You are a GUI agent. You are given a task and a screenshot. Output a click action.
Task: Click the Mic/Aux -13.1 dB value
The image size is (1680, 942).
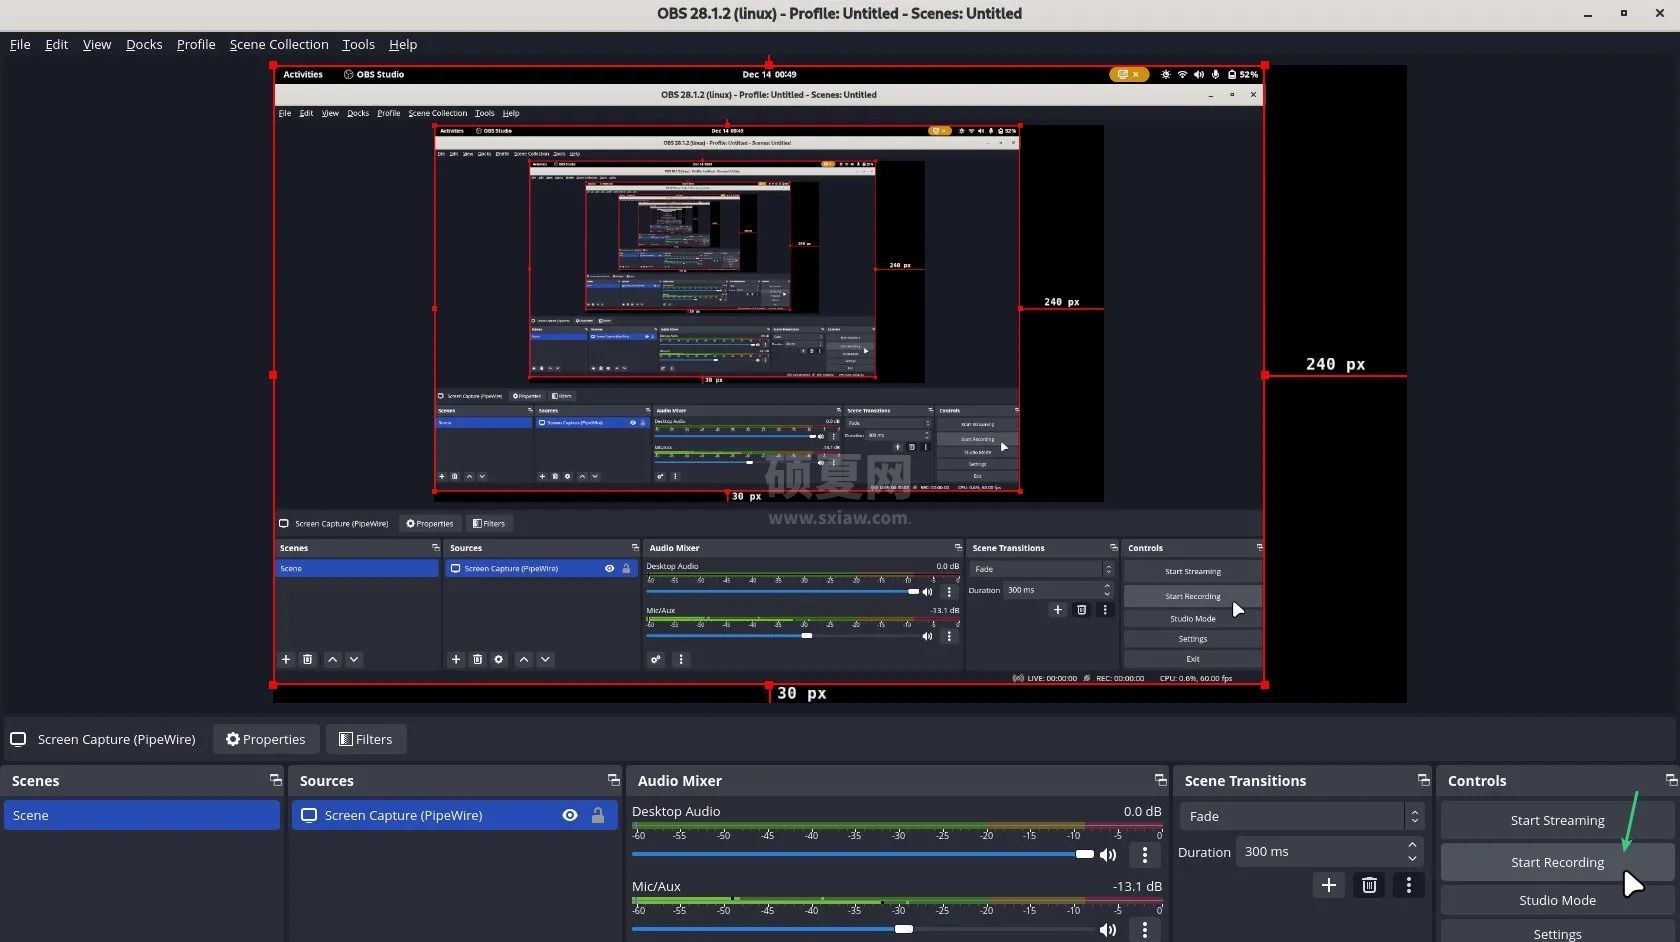1137,886
